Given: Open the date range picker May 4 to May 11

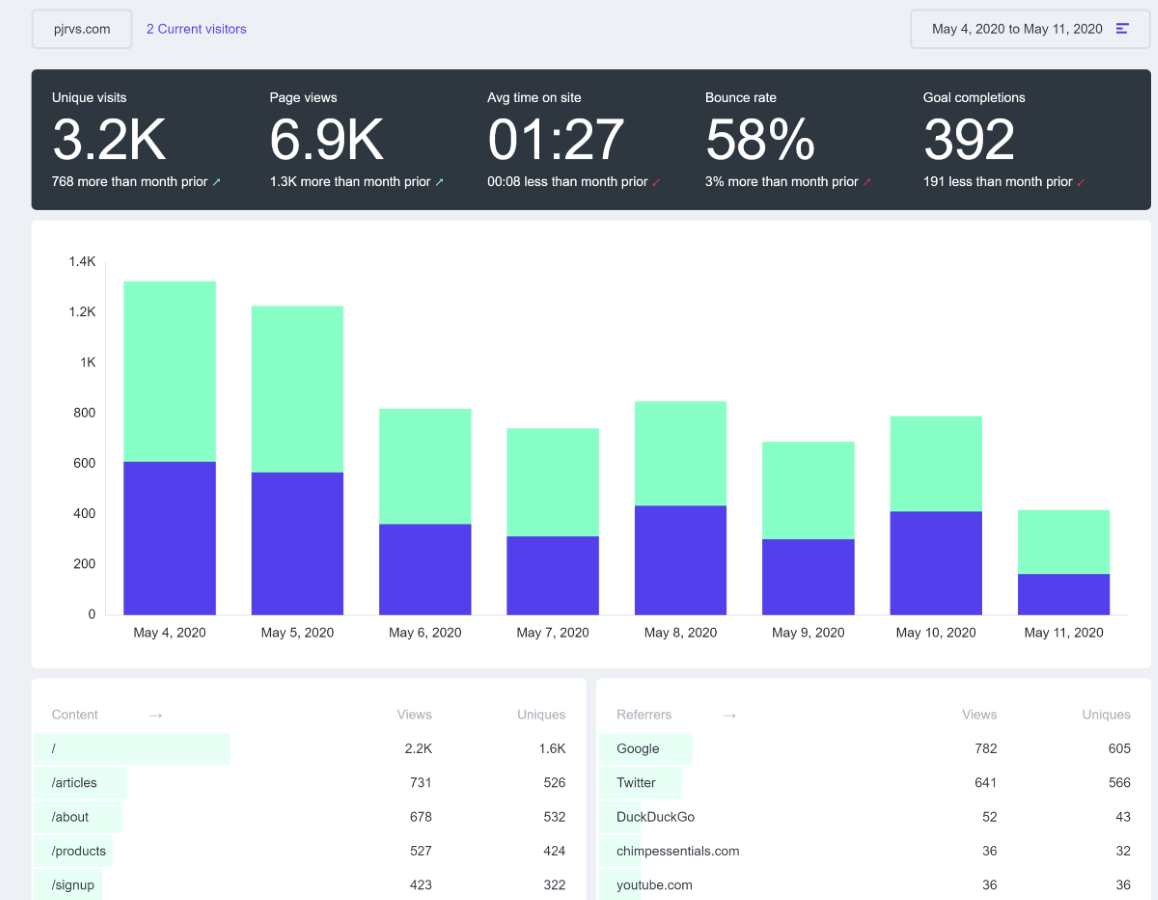Looking at the screenshot, I should pyautogui.click(x=1029, y=29).
